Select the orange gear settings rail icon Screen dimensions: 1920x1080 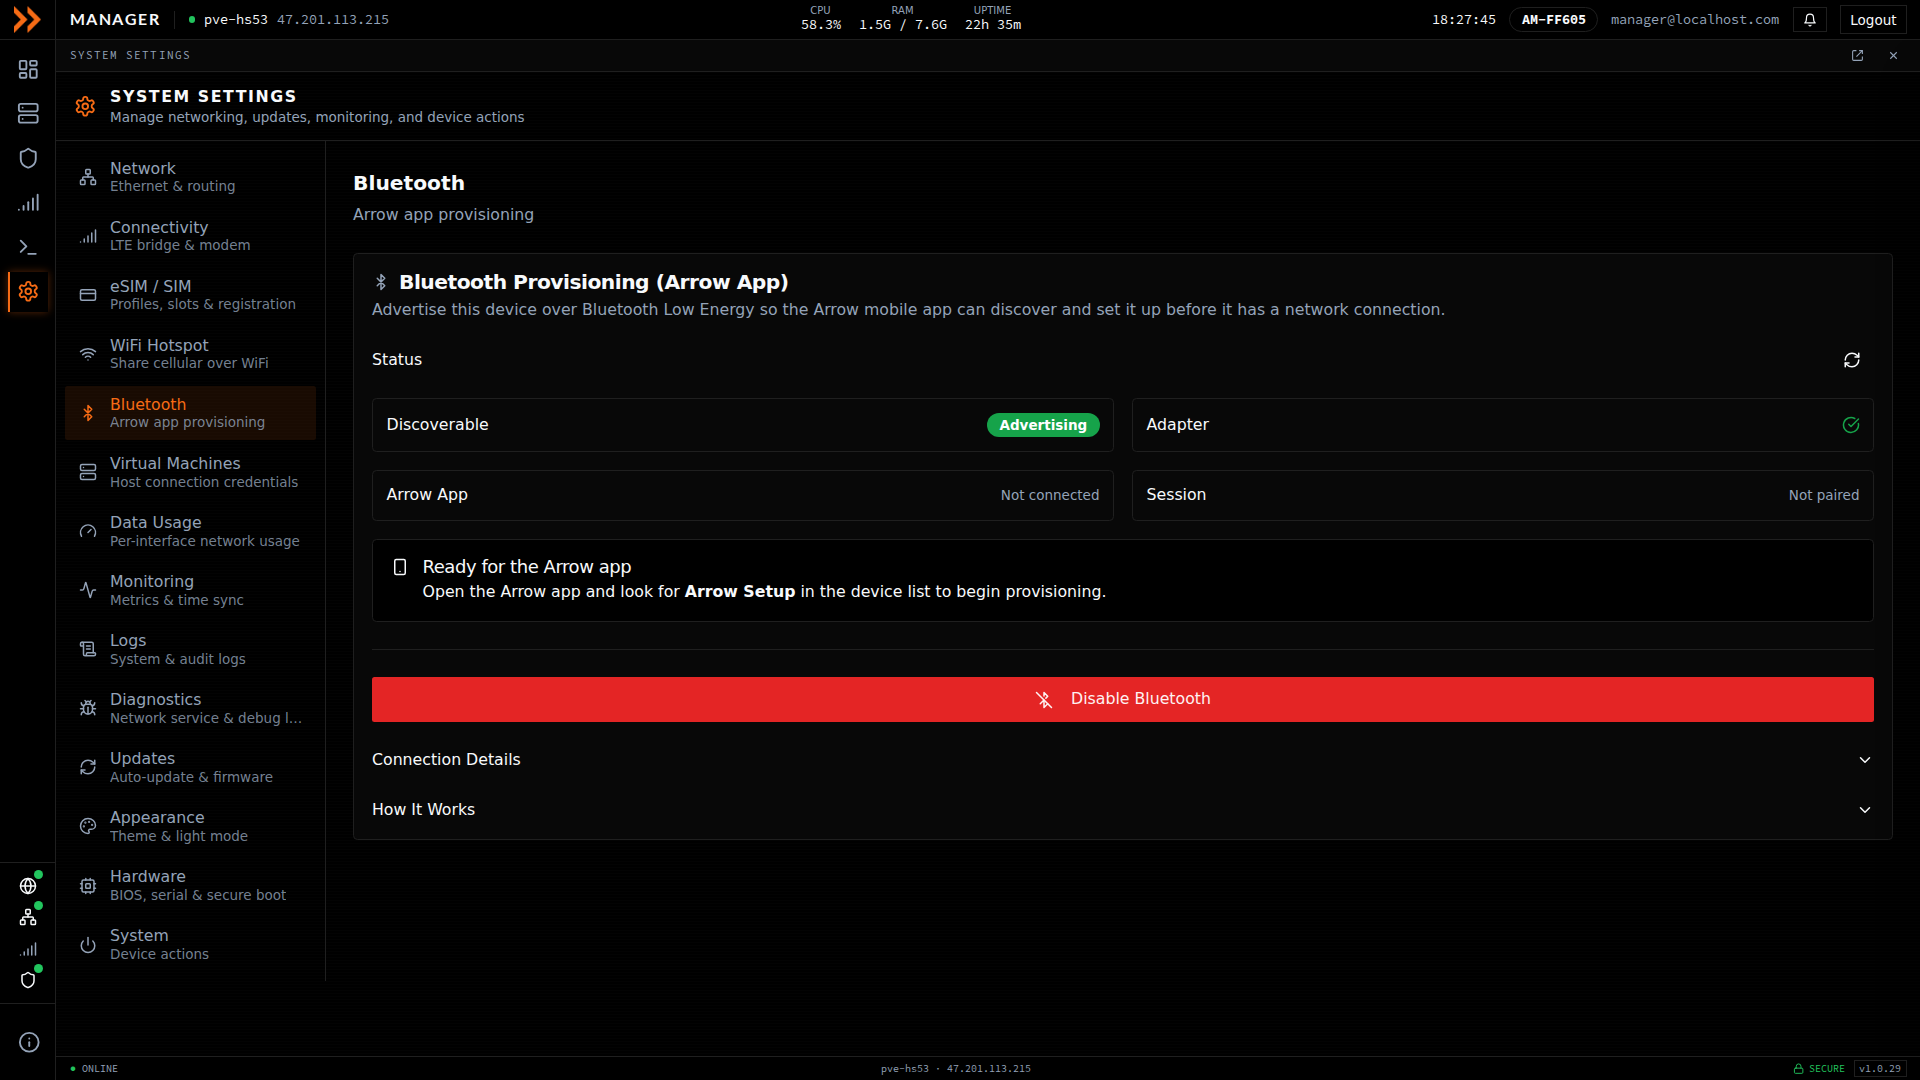(28, 291)
